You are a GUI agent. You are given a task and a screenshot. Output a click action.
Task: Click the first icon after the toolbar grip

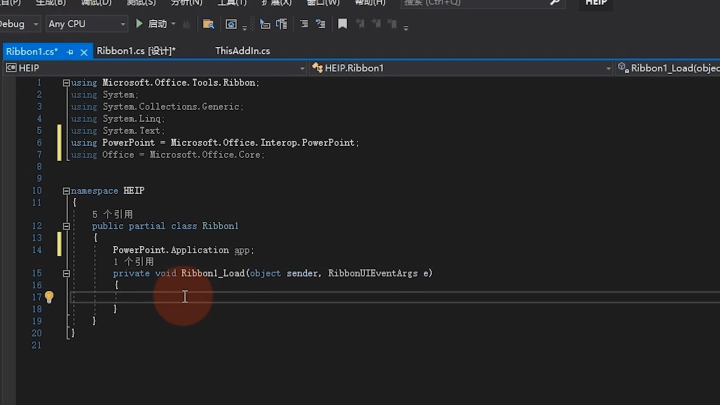coord(265,24)
